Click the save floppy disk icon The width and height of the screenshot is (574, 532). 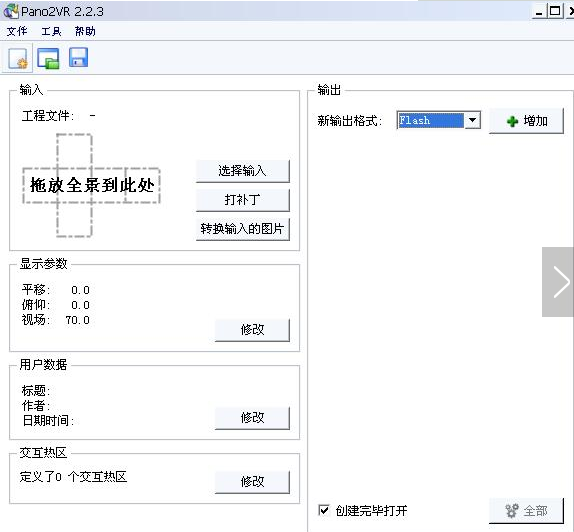coord(78,57)
